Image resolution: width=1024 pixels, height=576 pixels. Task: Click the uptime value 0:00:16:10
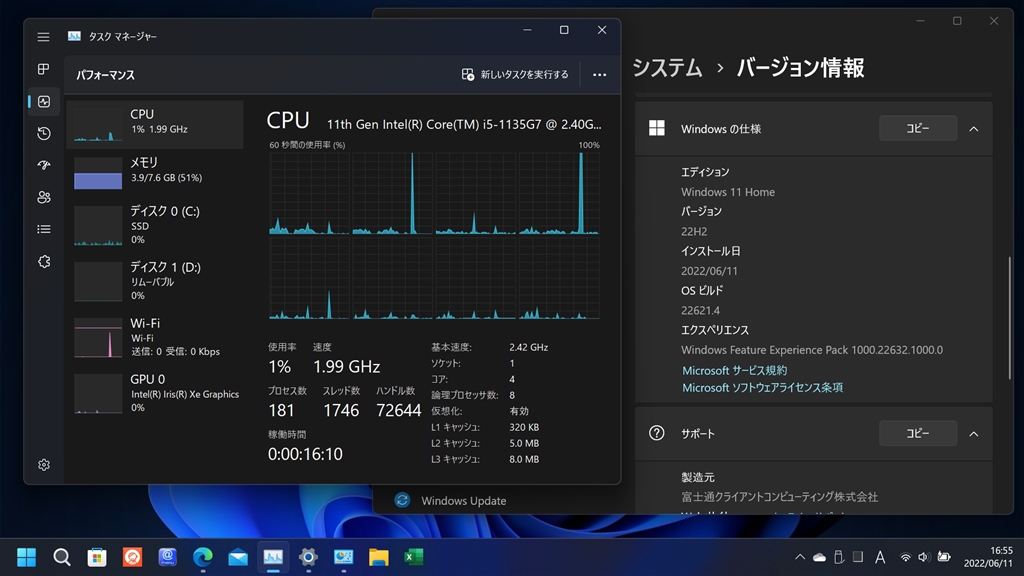(x=305, y=454)
